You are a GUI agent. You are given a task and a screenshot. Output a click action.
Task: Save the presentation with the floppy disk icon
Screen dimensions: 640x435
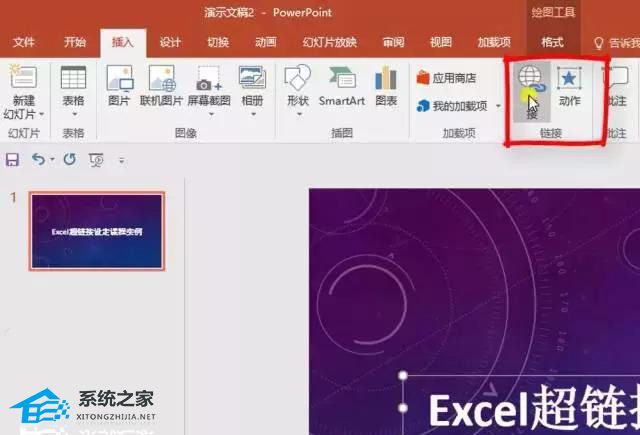[x=12, y=160]
